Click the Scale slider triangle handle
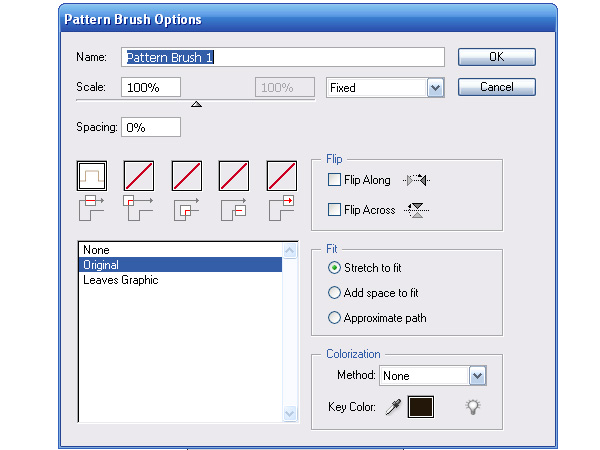 196,104
